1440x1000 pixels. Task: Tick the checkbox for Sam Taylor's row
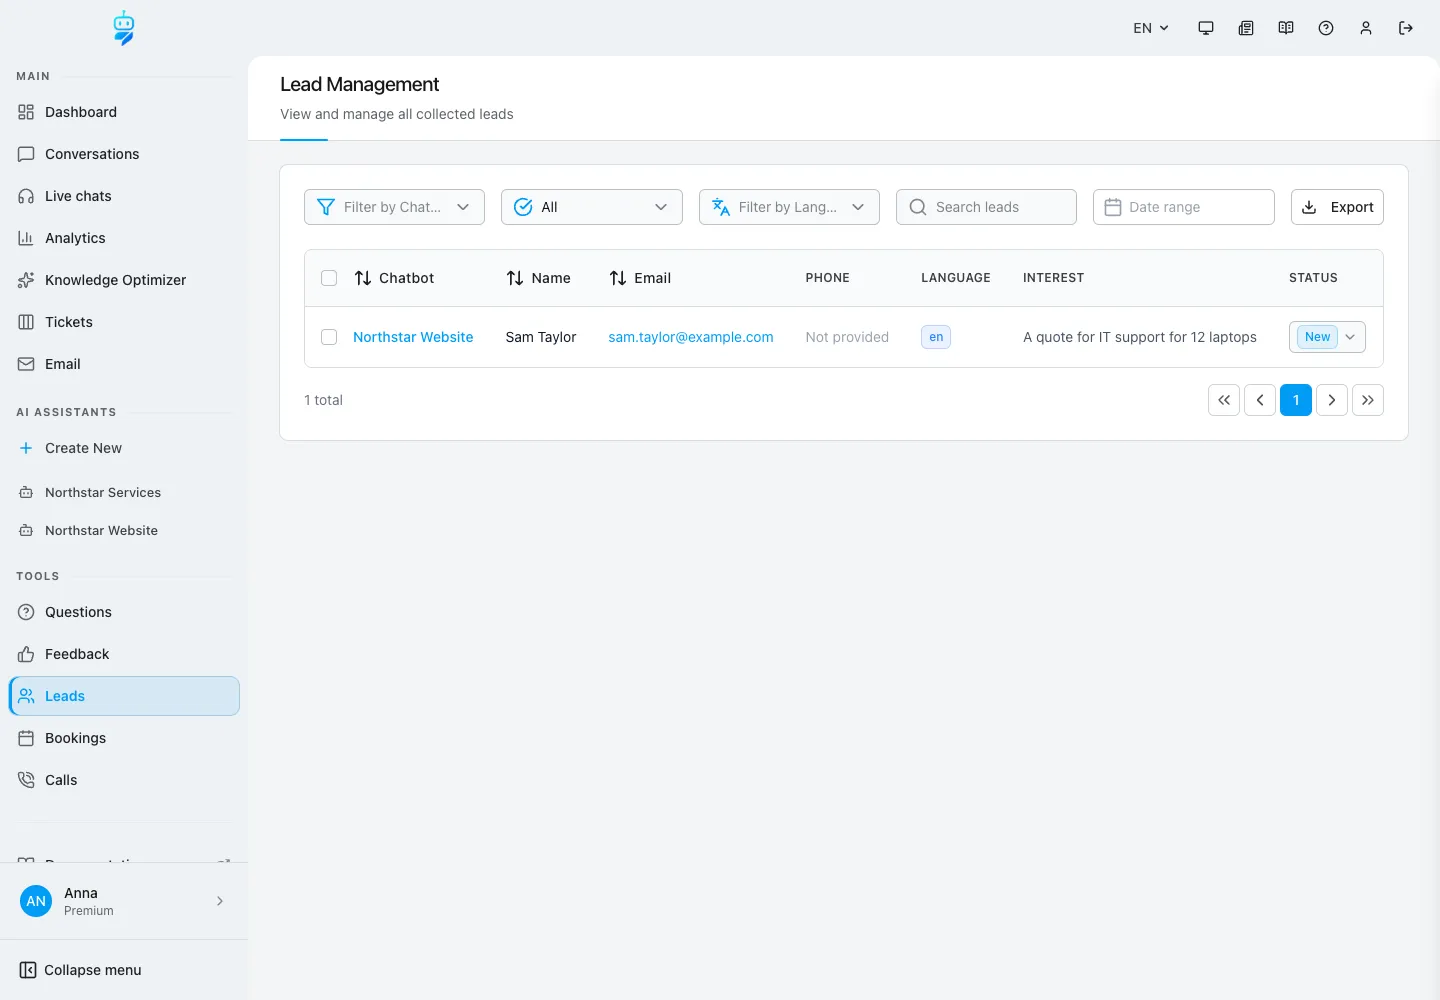coord(329,337)
